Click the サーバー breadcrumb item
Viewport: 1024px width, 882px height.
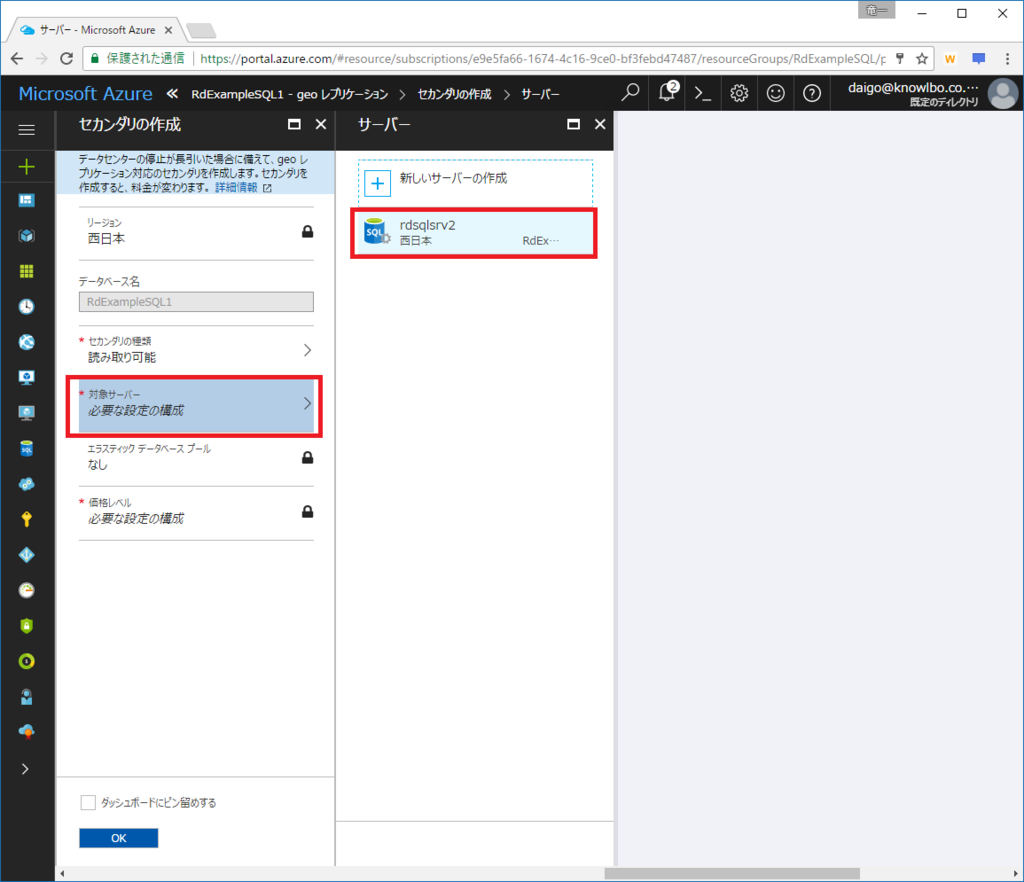pos(540,95)
